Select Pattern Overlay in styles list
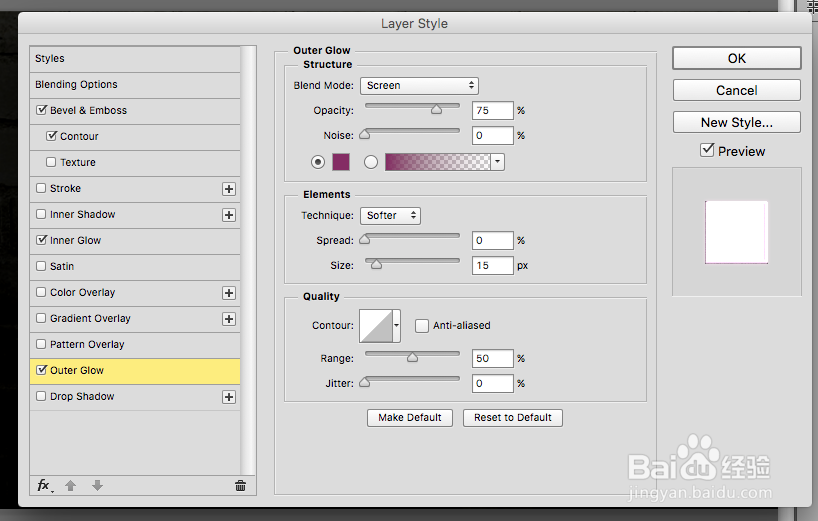 (87, 345)
